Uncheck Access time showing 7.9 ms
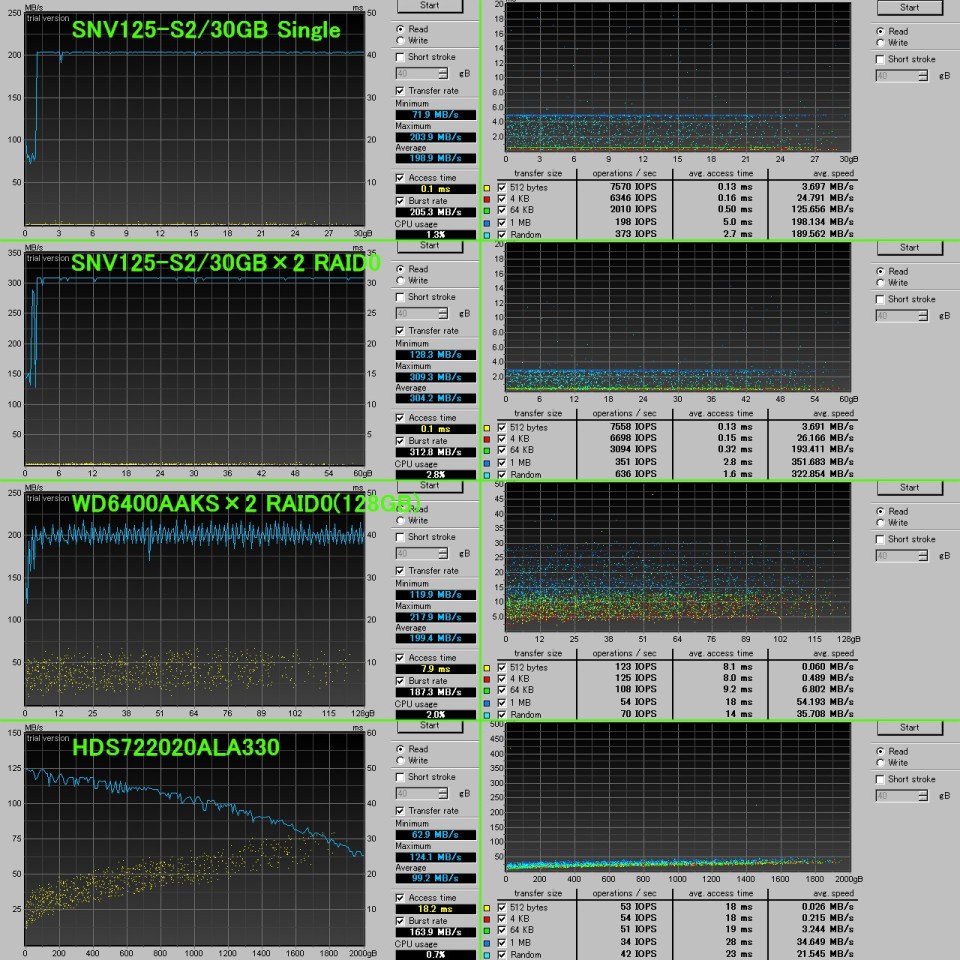960x960 pixels. tap(400, 658)
